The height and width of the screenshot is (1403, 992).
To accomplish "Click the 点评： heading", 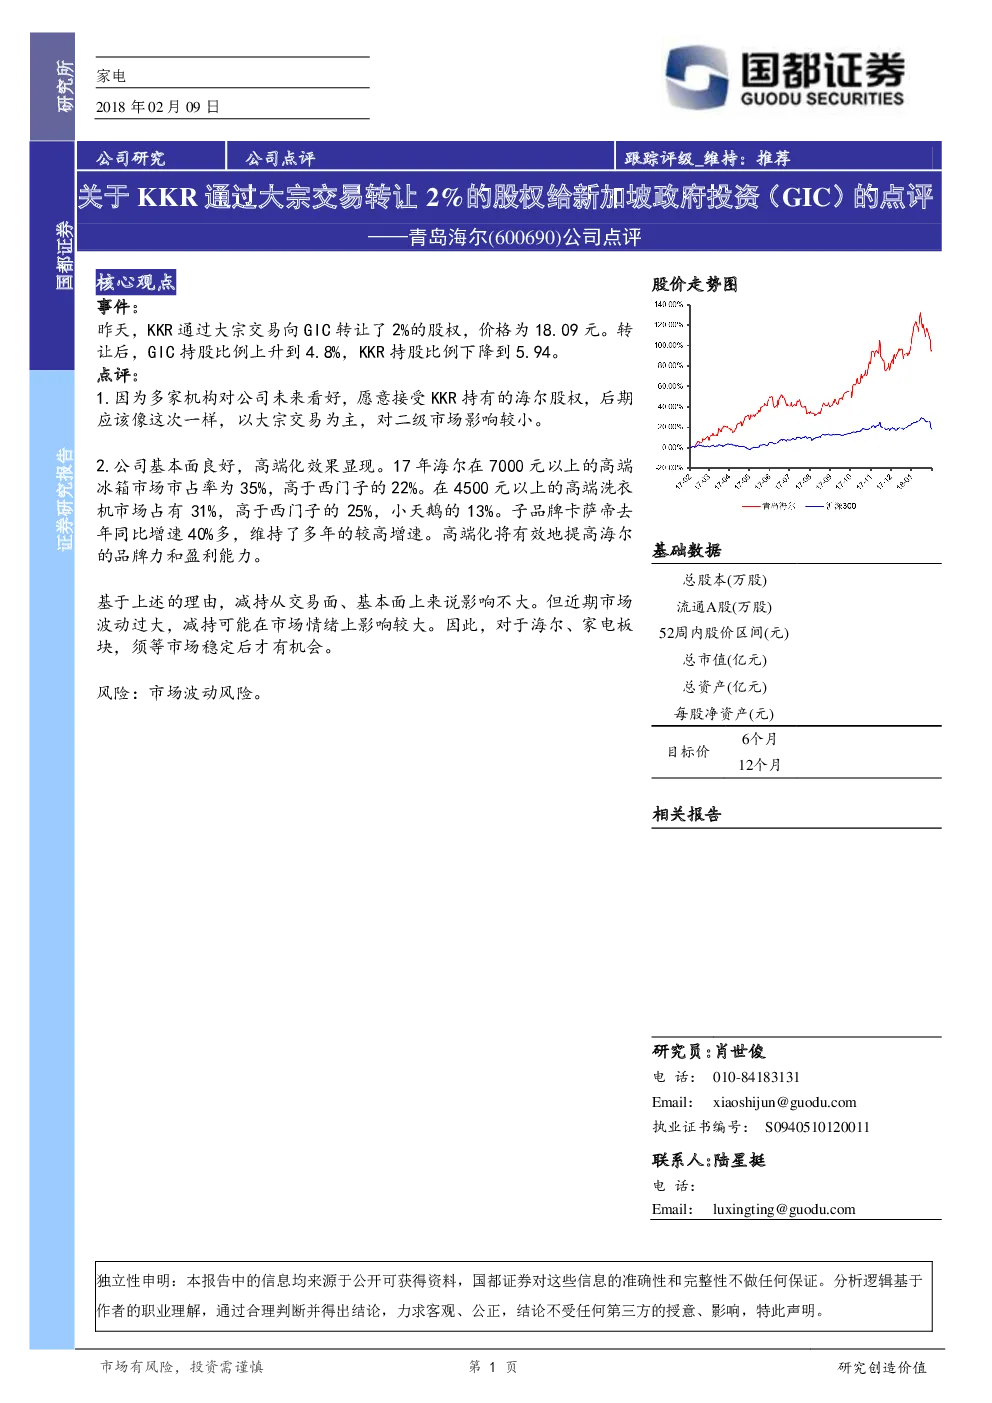I will (118, 375).
